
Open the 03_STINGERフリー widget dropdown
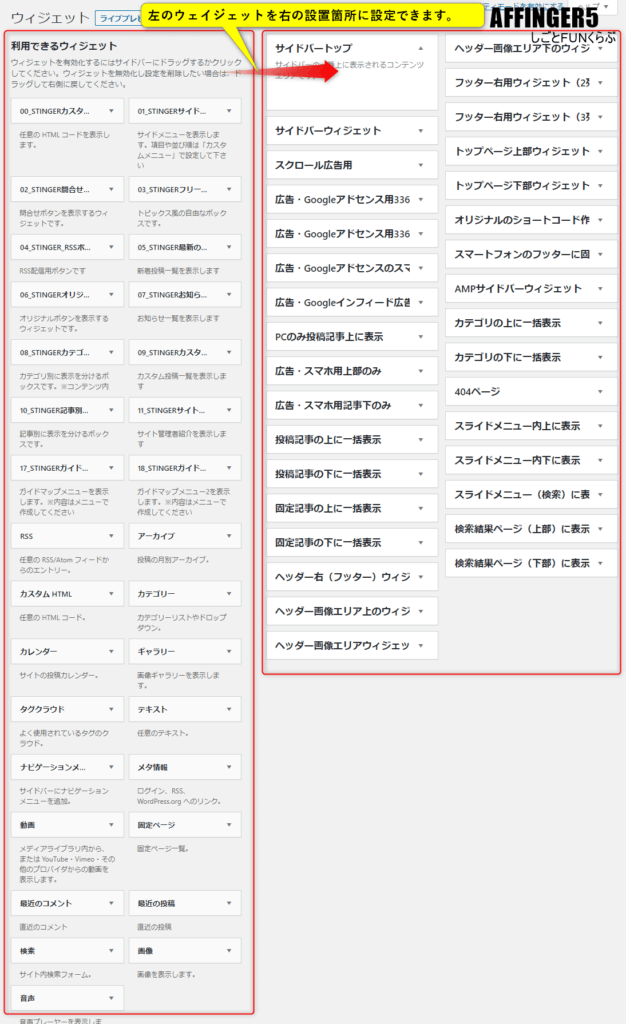click(229, 189)
